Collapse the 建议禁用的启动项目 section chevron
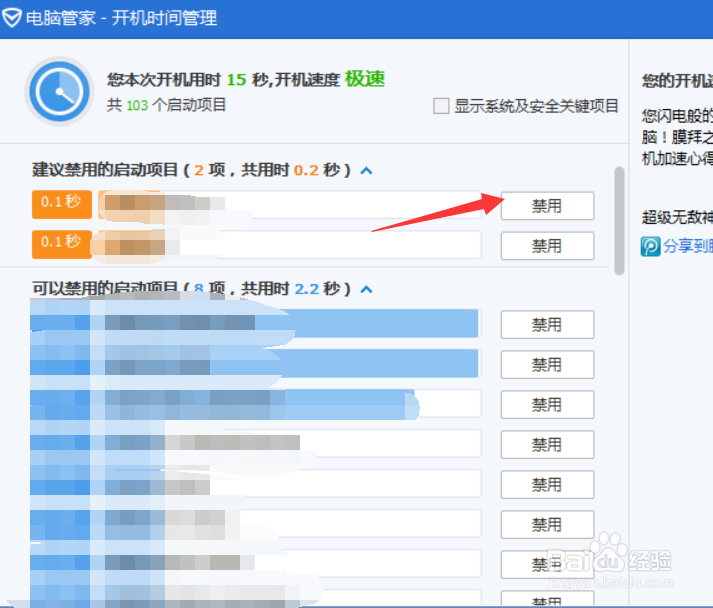The width and height of the screenshot is (713, 608). pos(366,171)
